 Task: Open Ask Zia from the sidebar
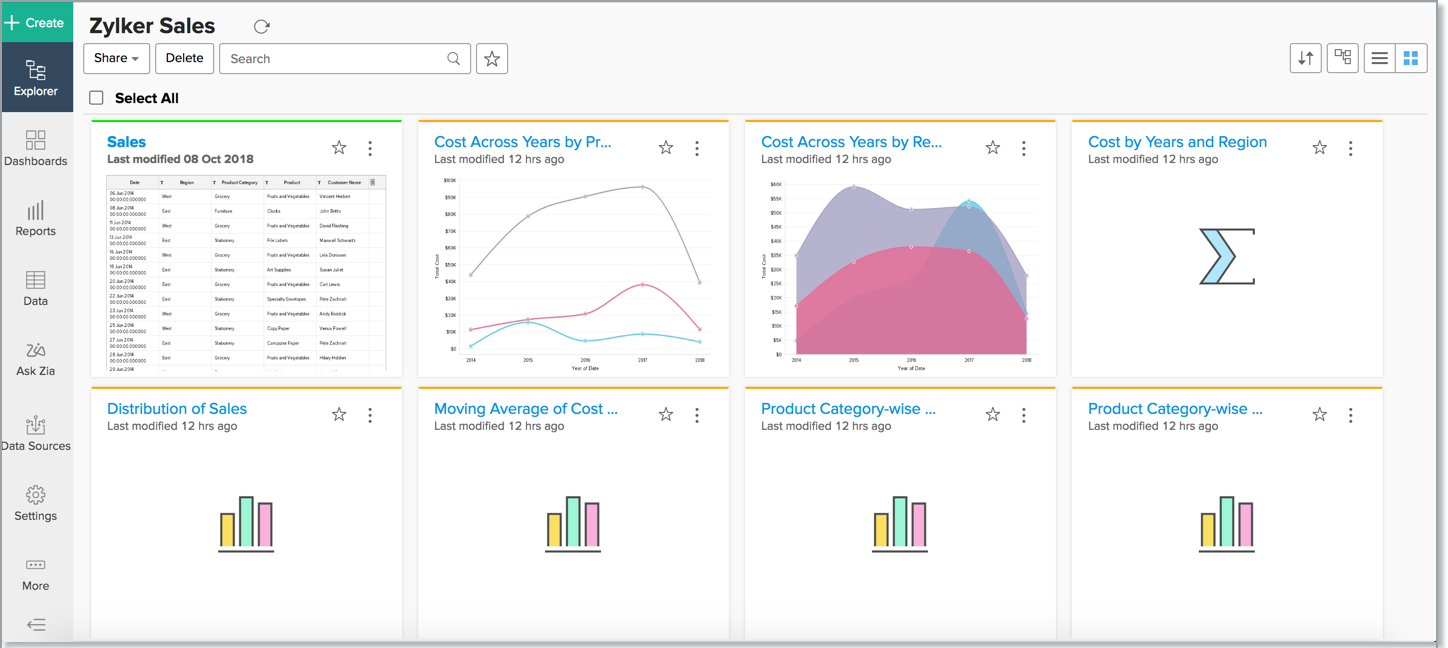(x=36, y=359)
